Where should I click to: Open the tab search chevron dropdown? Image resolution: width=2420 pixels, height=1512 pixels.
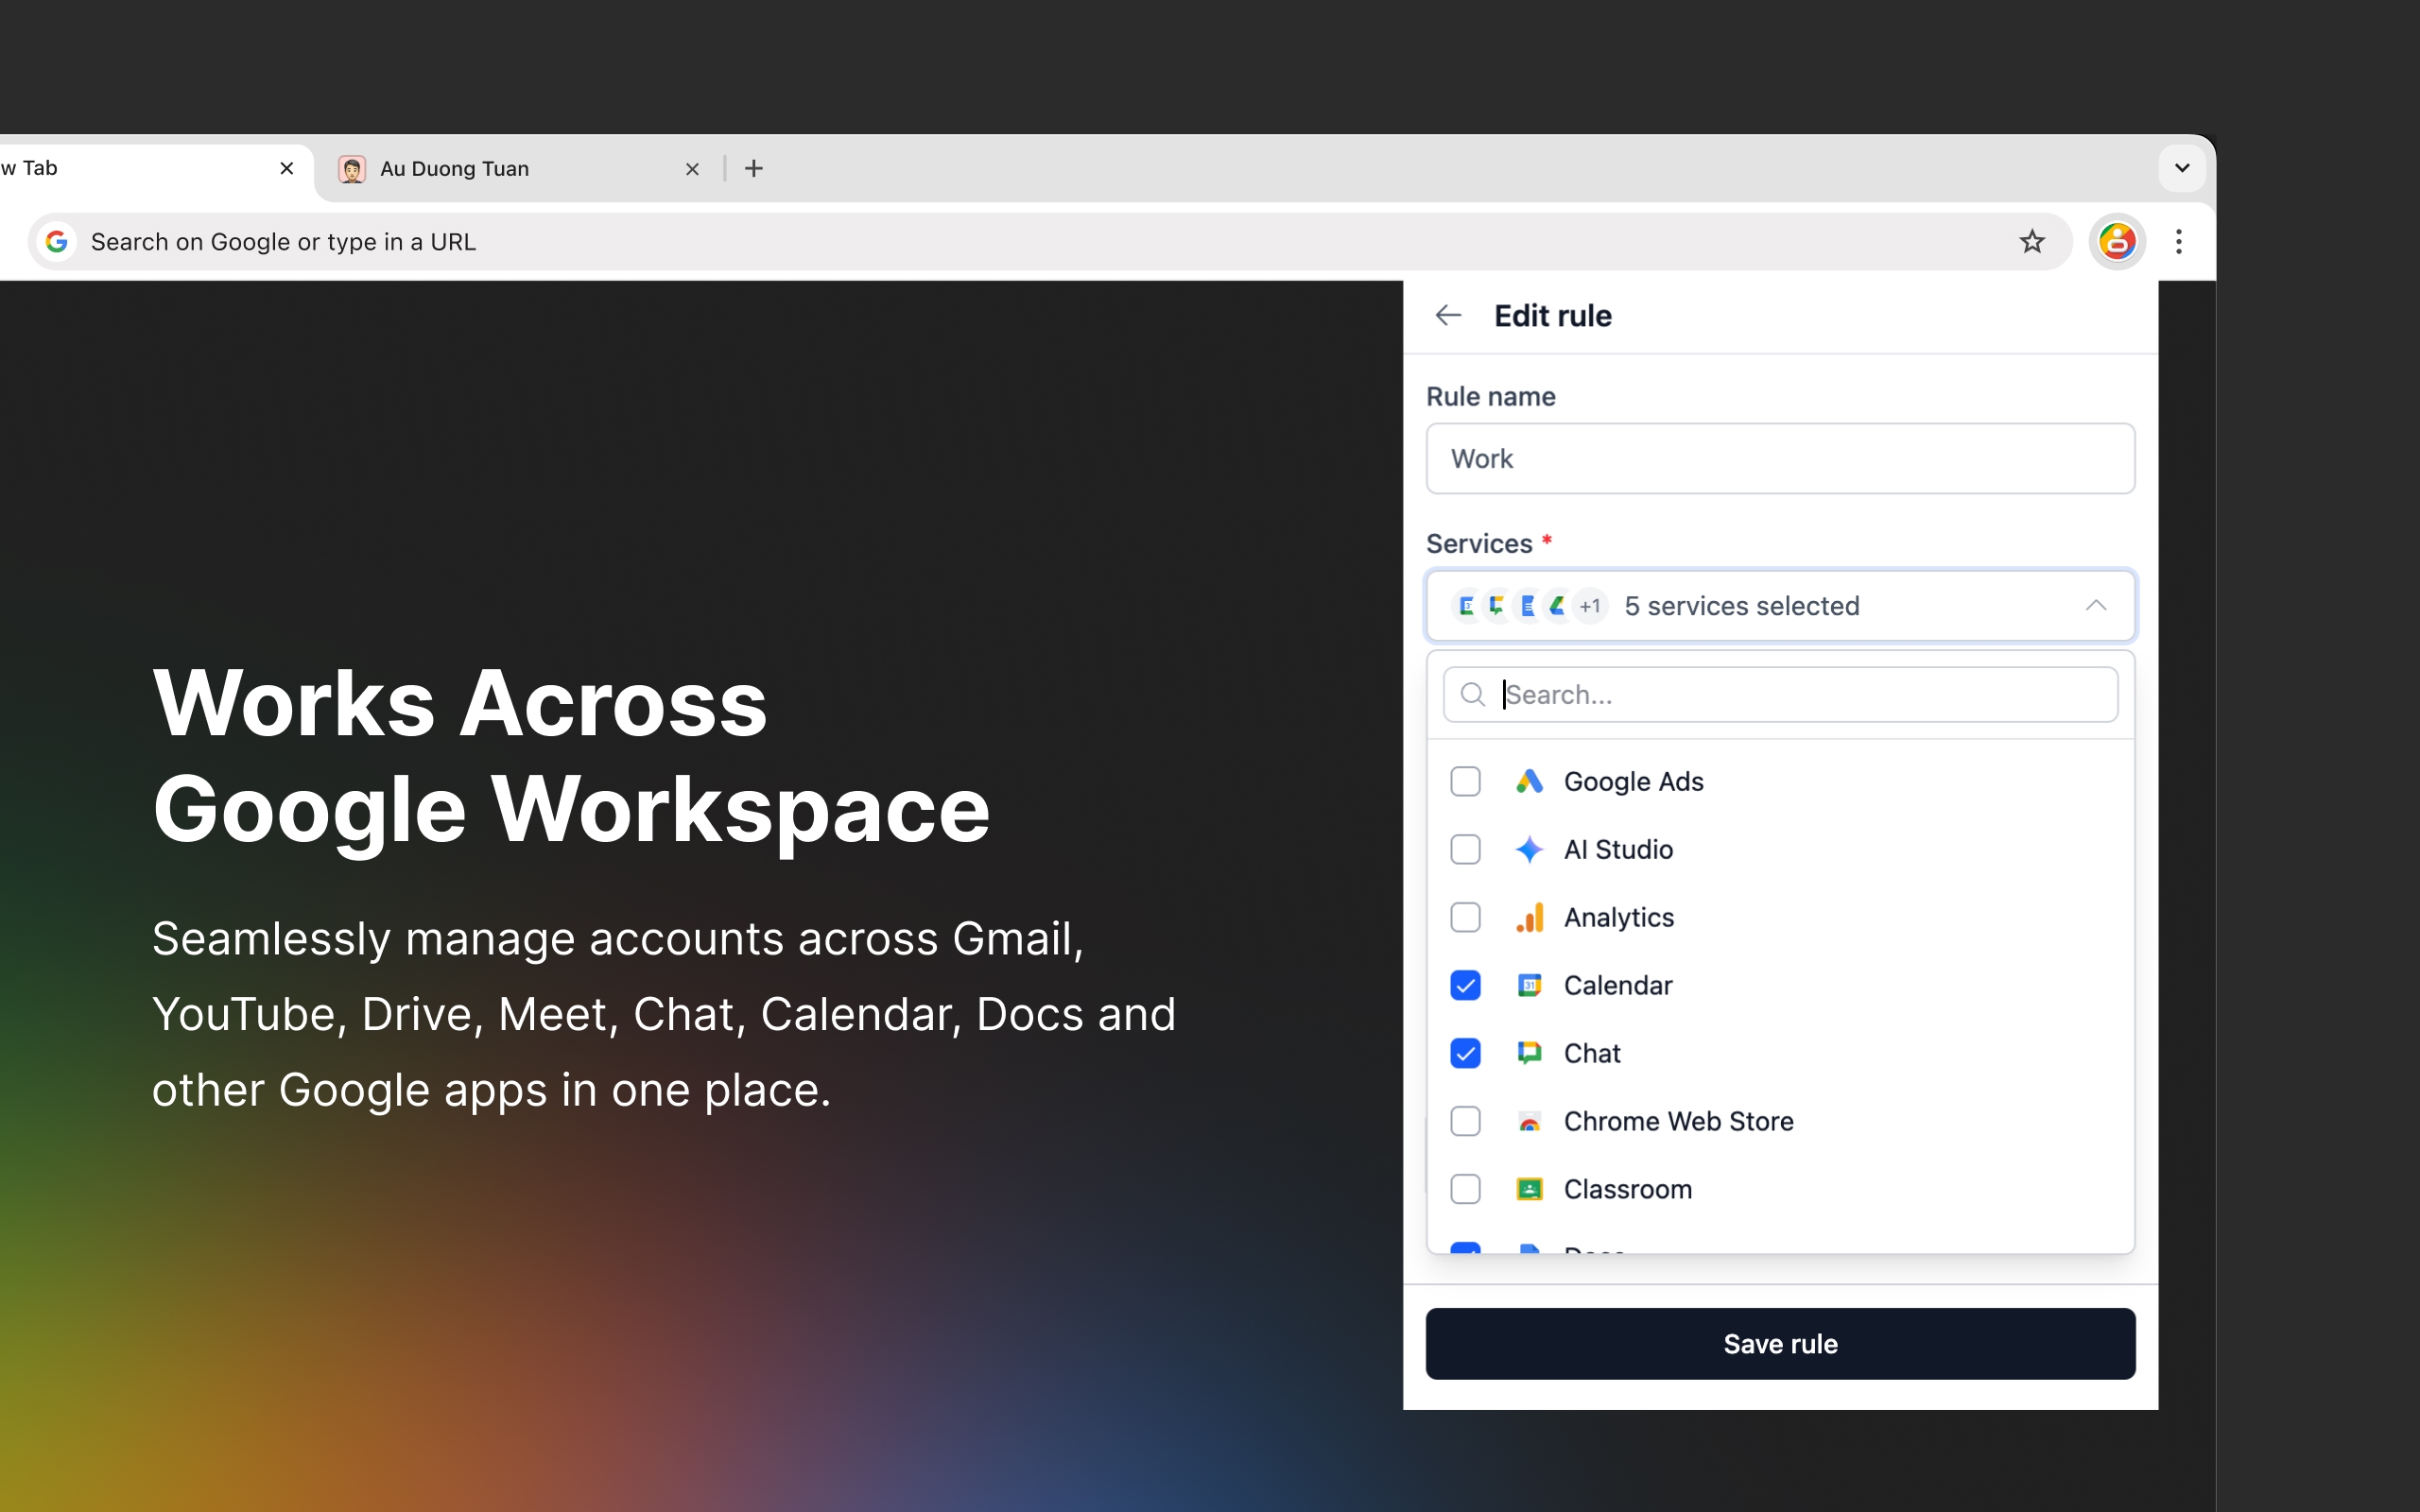click(x=2182, y=168)
